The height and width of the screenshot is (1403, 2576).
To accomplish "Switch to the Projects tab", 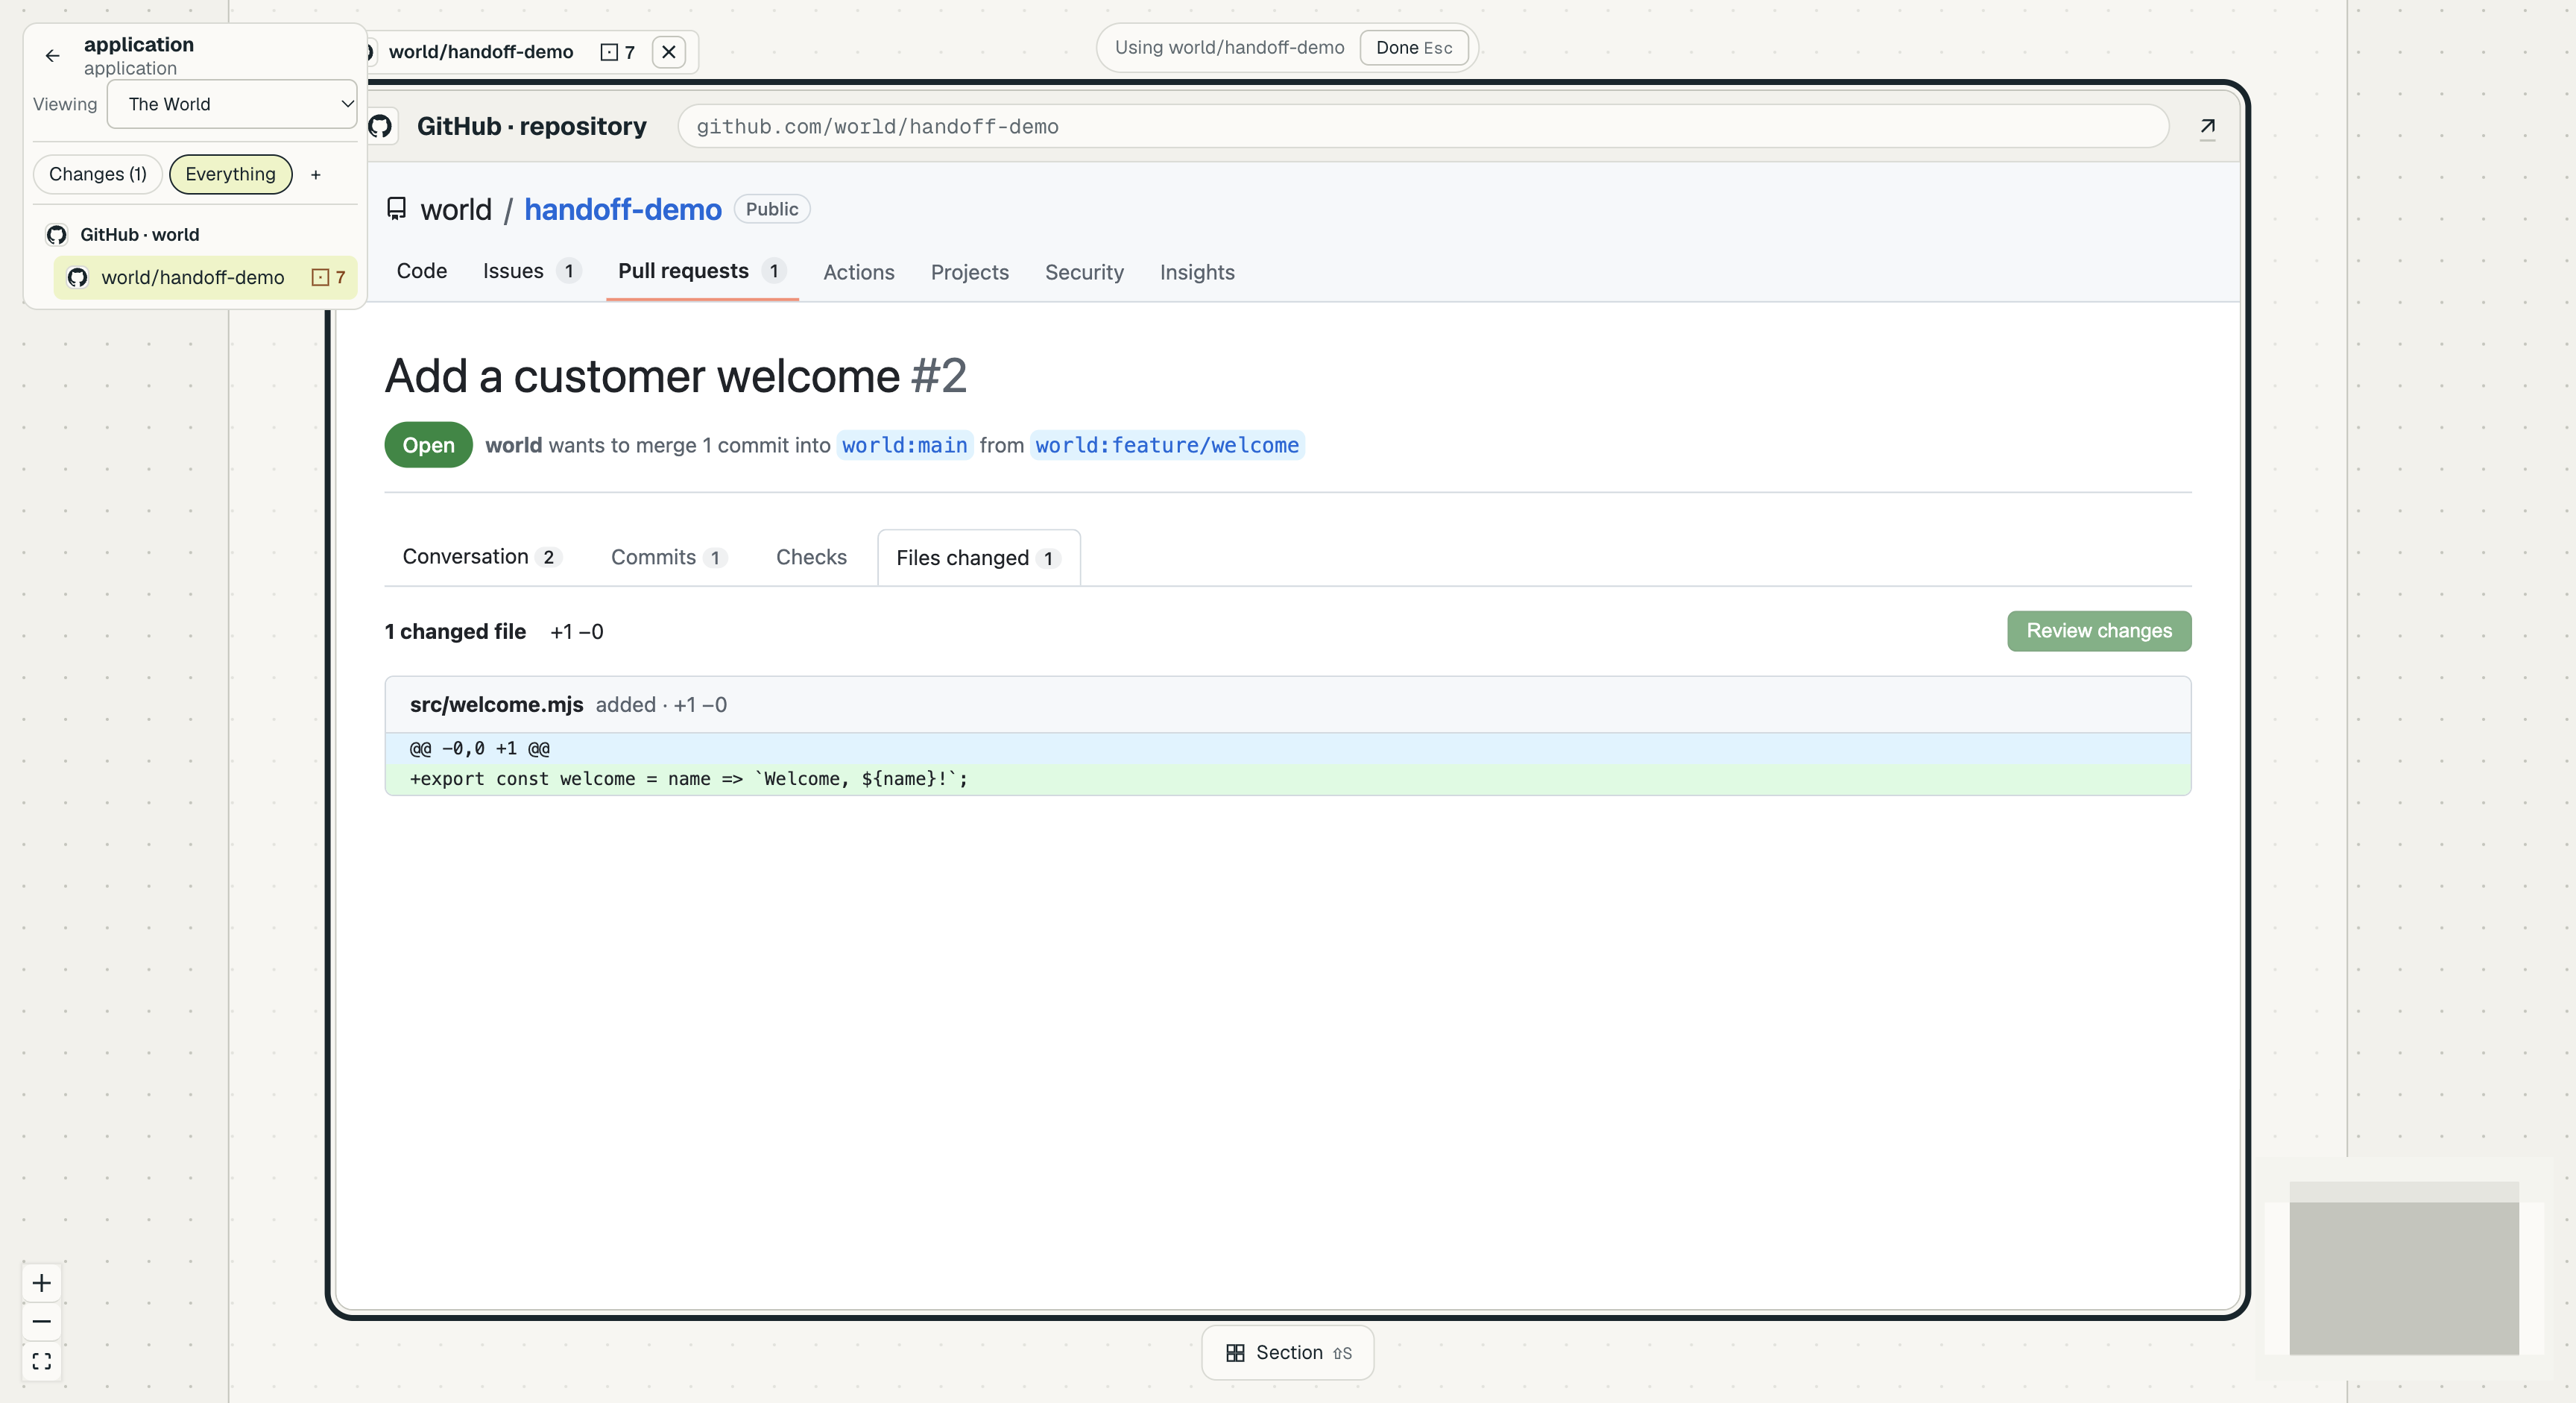I will coord(970,272).
